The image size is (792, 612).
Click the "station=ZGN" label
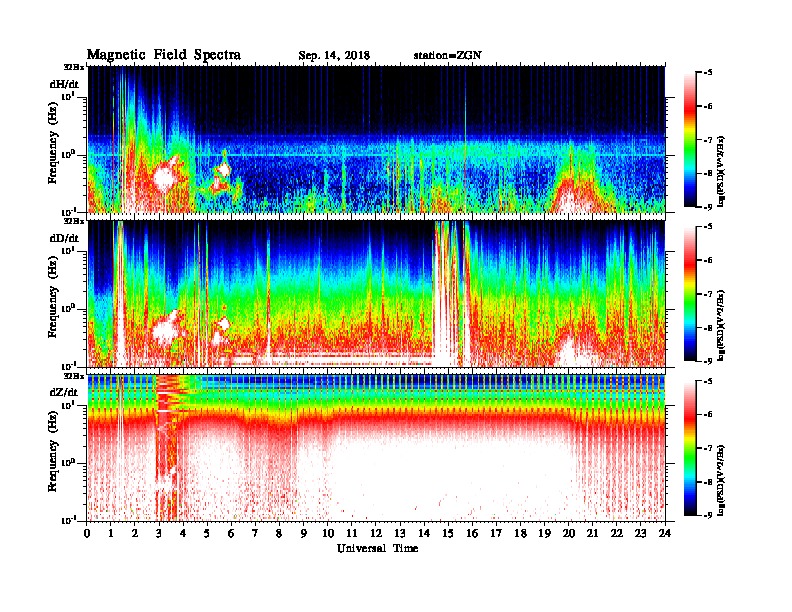coord(448,56)
